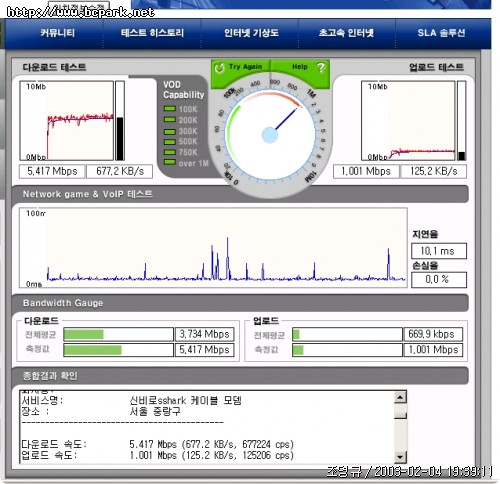Click the download level bar beside the download graph
Image resolution: width=500 pixels, height=484 pixels.
(120, 121)
